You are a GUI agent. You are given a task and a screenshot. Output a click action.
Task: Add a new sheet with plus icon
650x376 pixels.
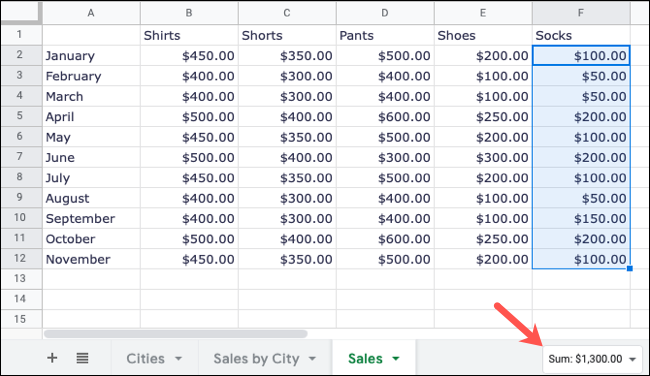click(x=52, y=358)
